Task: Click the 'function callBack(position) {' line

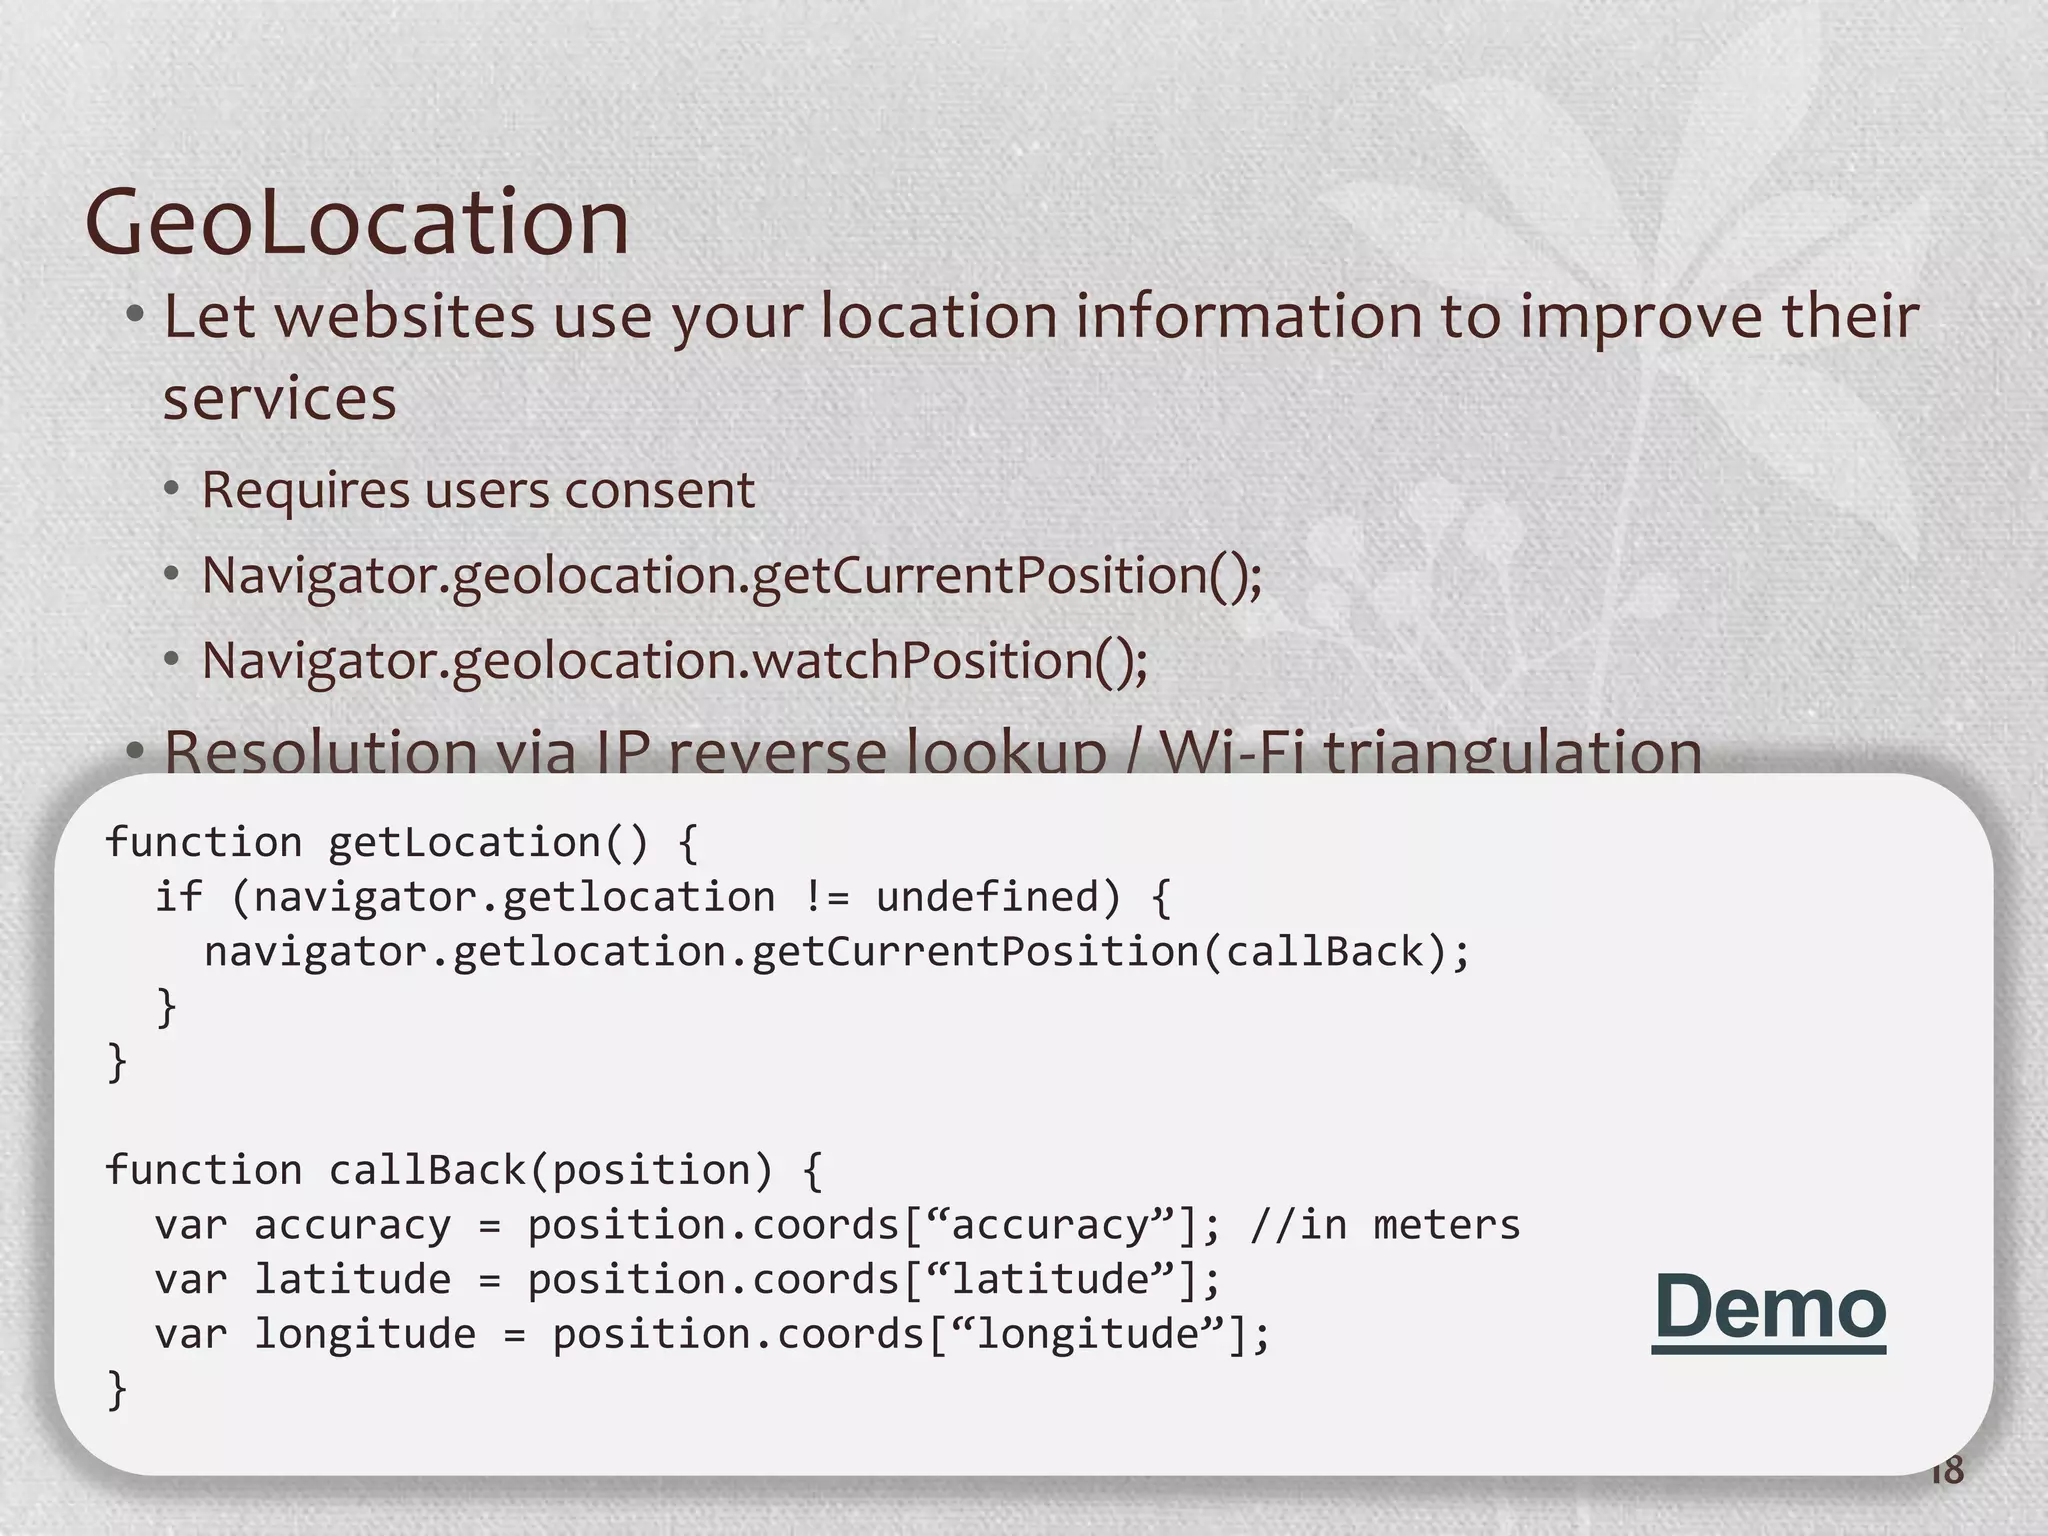Action: click(463, 1170)
